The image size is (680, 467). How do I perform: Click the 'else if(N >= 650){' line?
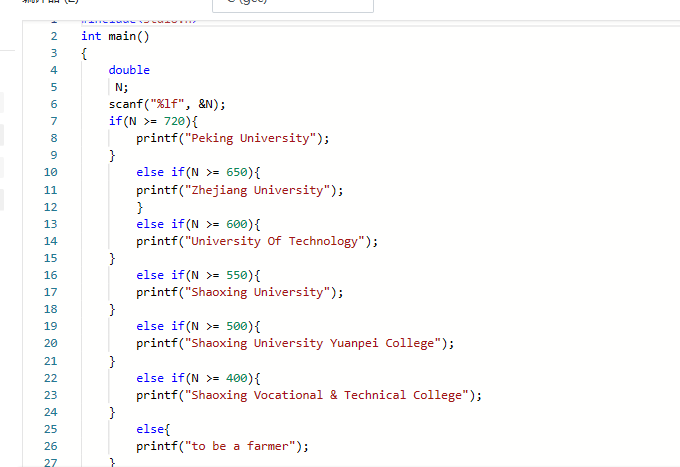point(198,173)
